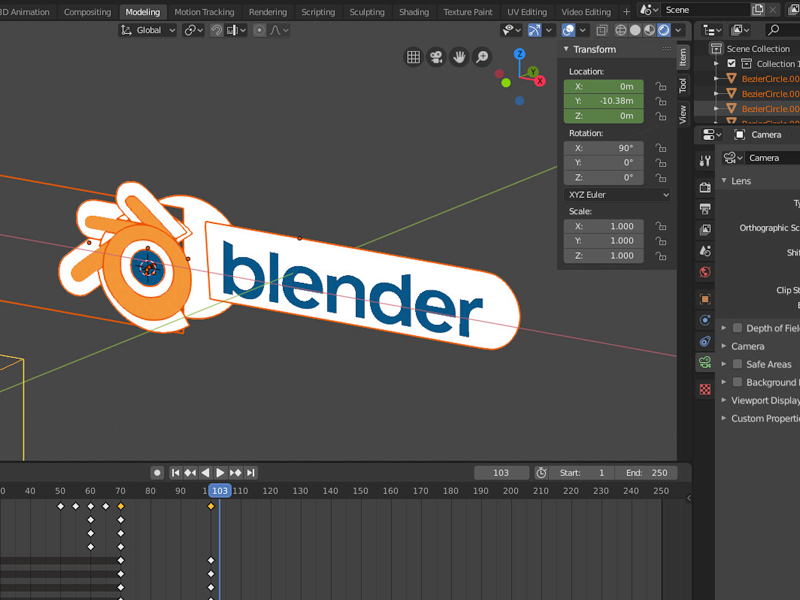Toggle X-ray mode in viewport header
This screenshot has width=800, height=600.
coord(602,30)
